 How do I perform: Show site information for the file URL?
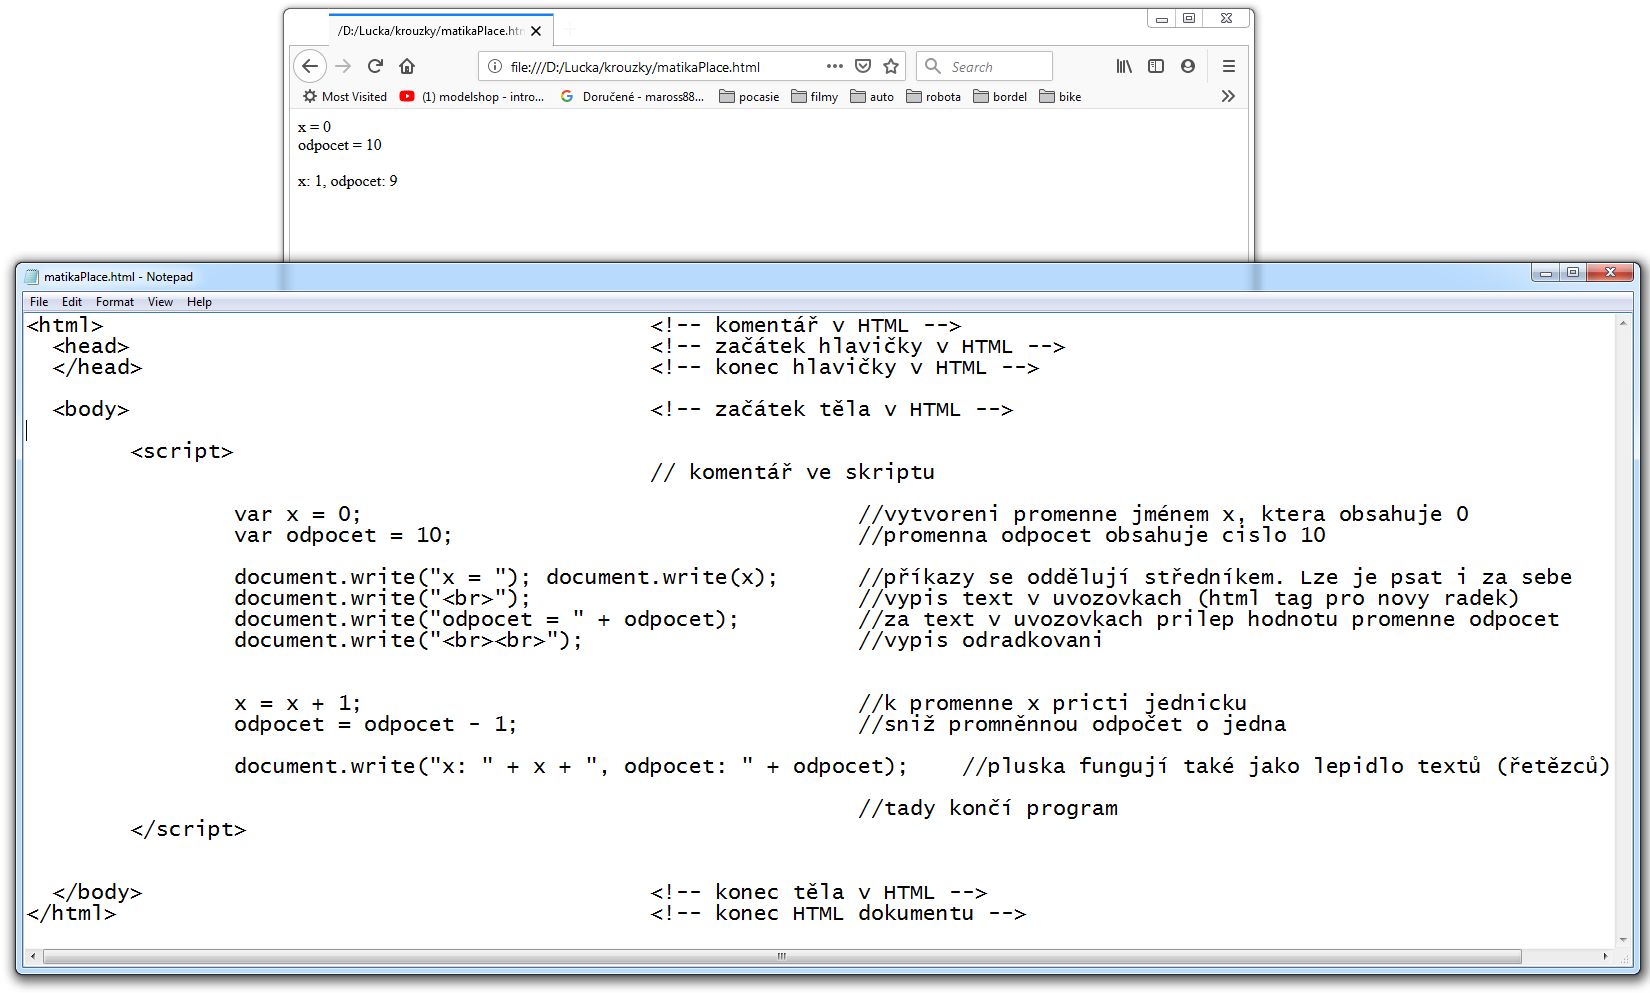494,66
